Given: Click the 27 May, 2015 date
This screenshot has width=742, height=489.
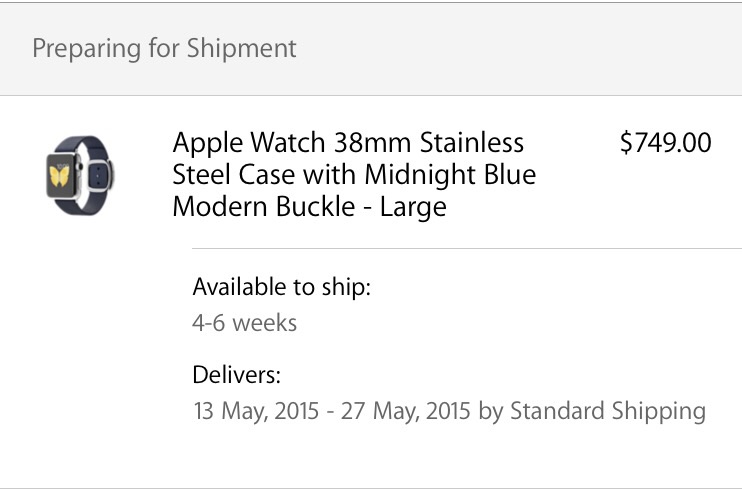Looking at the screenshot, I should (x=406, y=411).
